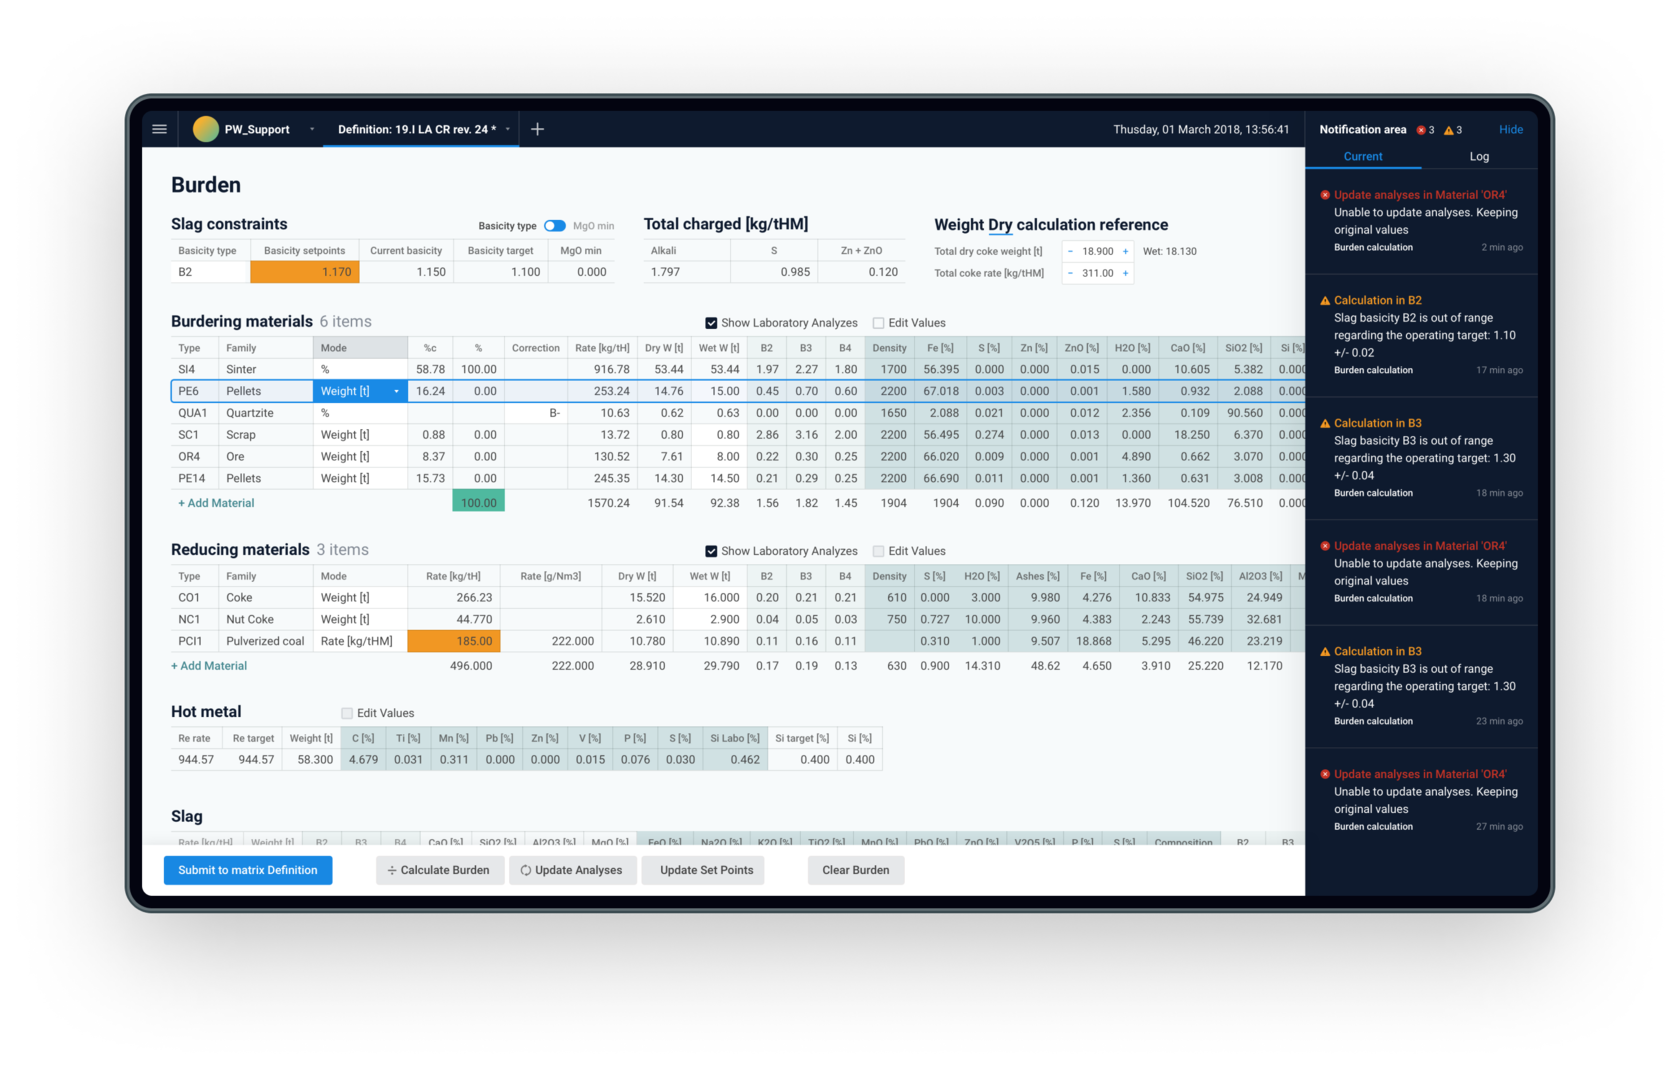Open the Definition tab dropdown arrow

click(x=508, y=129)
